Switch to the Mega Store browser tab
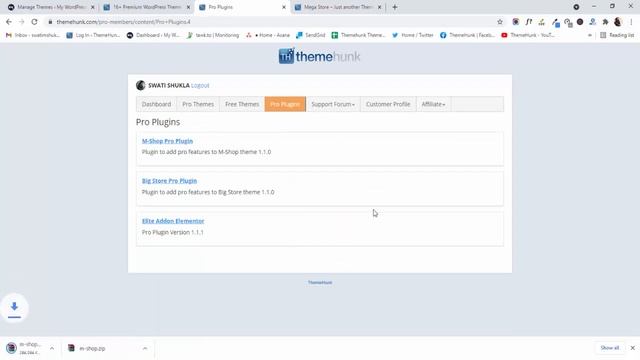640x360 pixels. 338,7
